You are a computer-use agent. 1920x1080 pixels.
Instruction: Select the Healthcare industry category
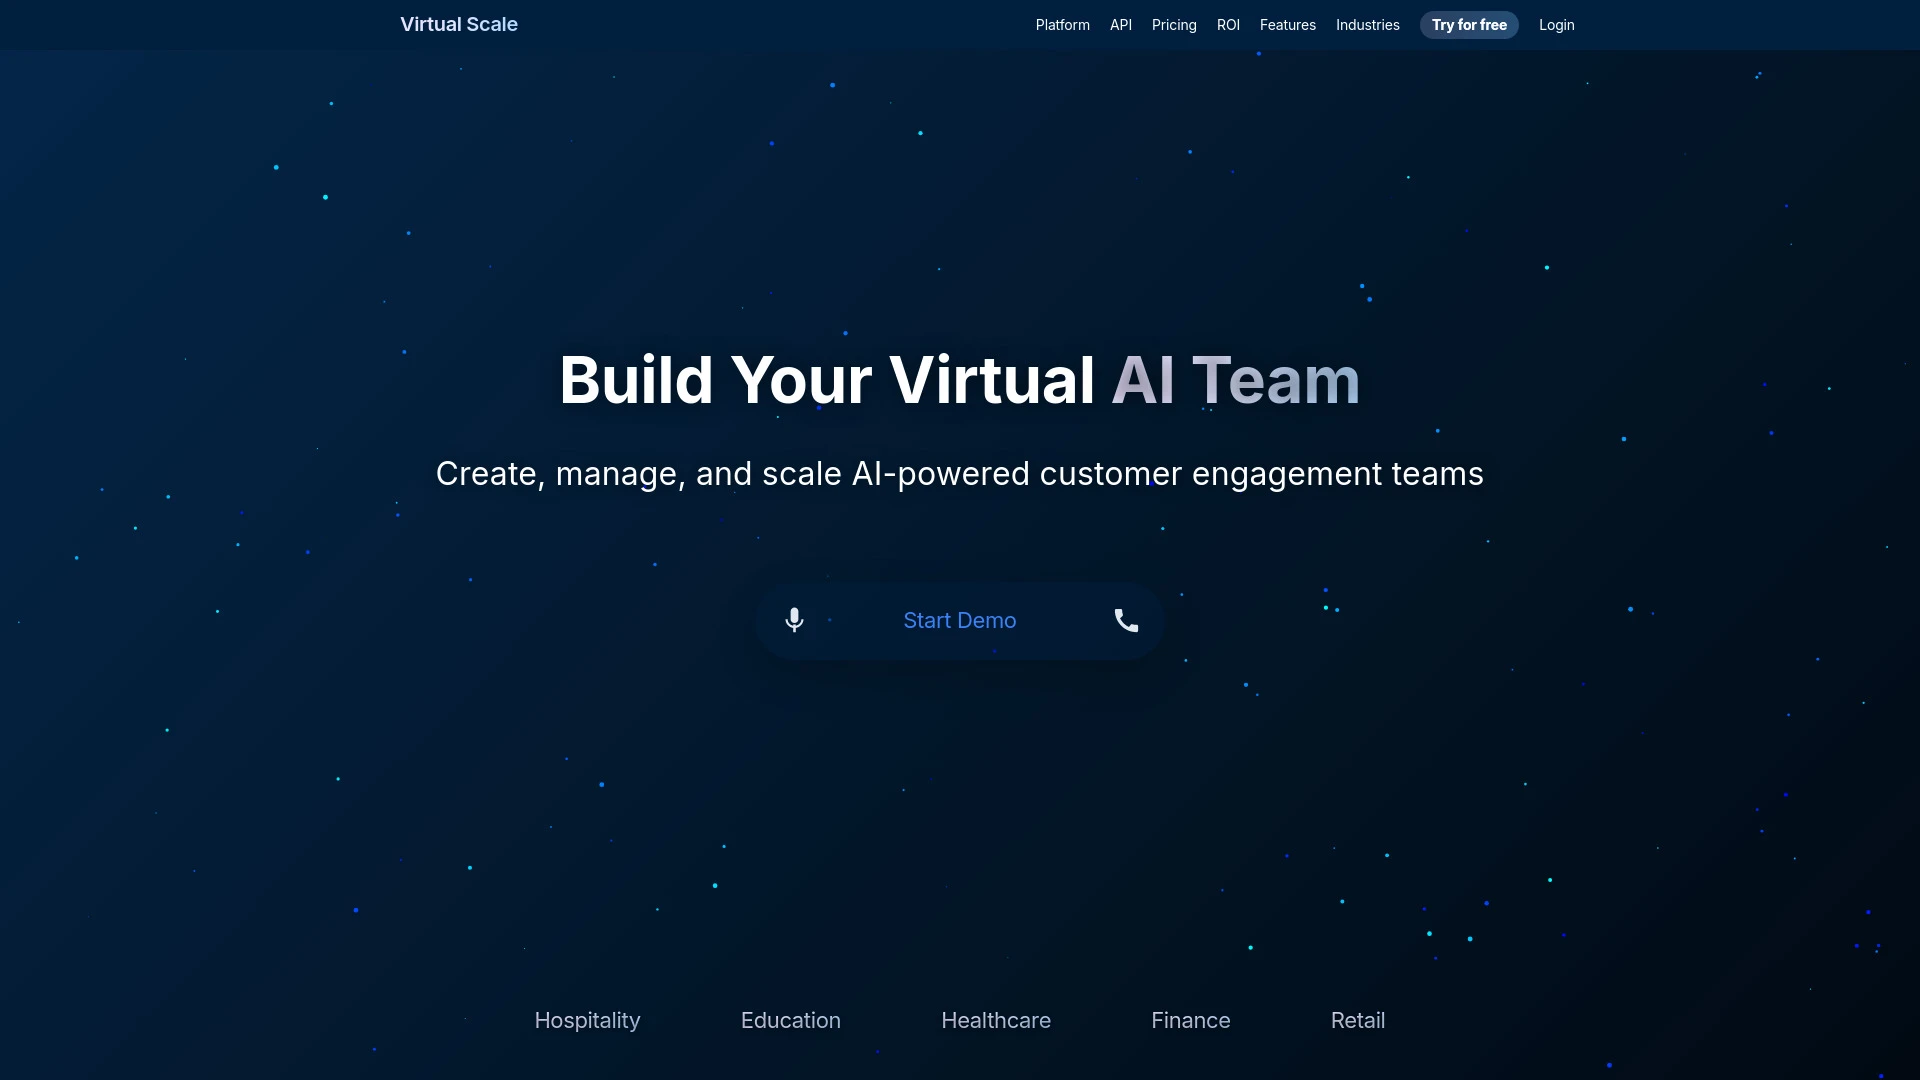[996, 1018]
